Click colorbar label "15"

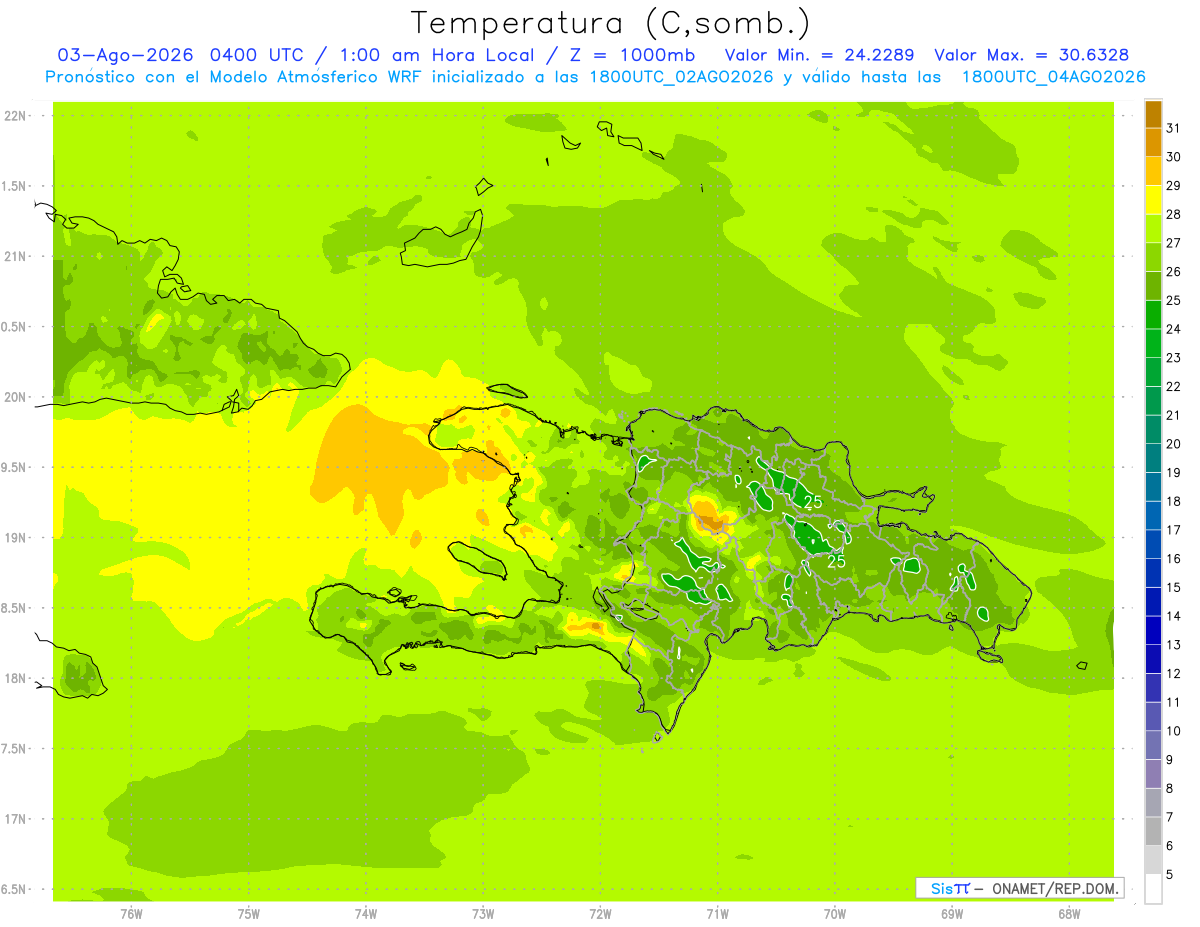coord(1174,588)
